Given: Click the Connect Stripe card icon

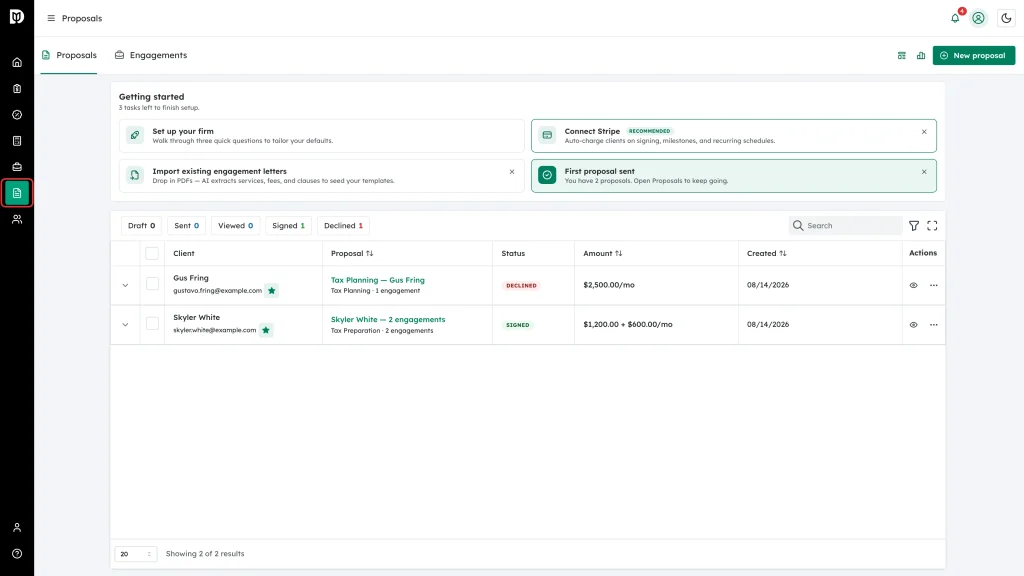Looking at the screenshot, I should [x=547, y=135].
